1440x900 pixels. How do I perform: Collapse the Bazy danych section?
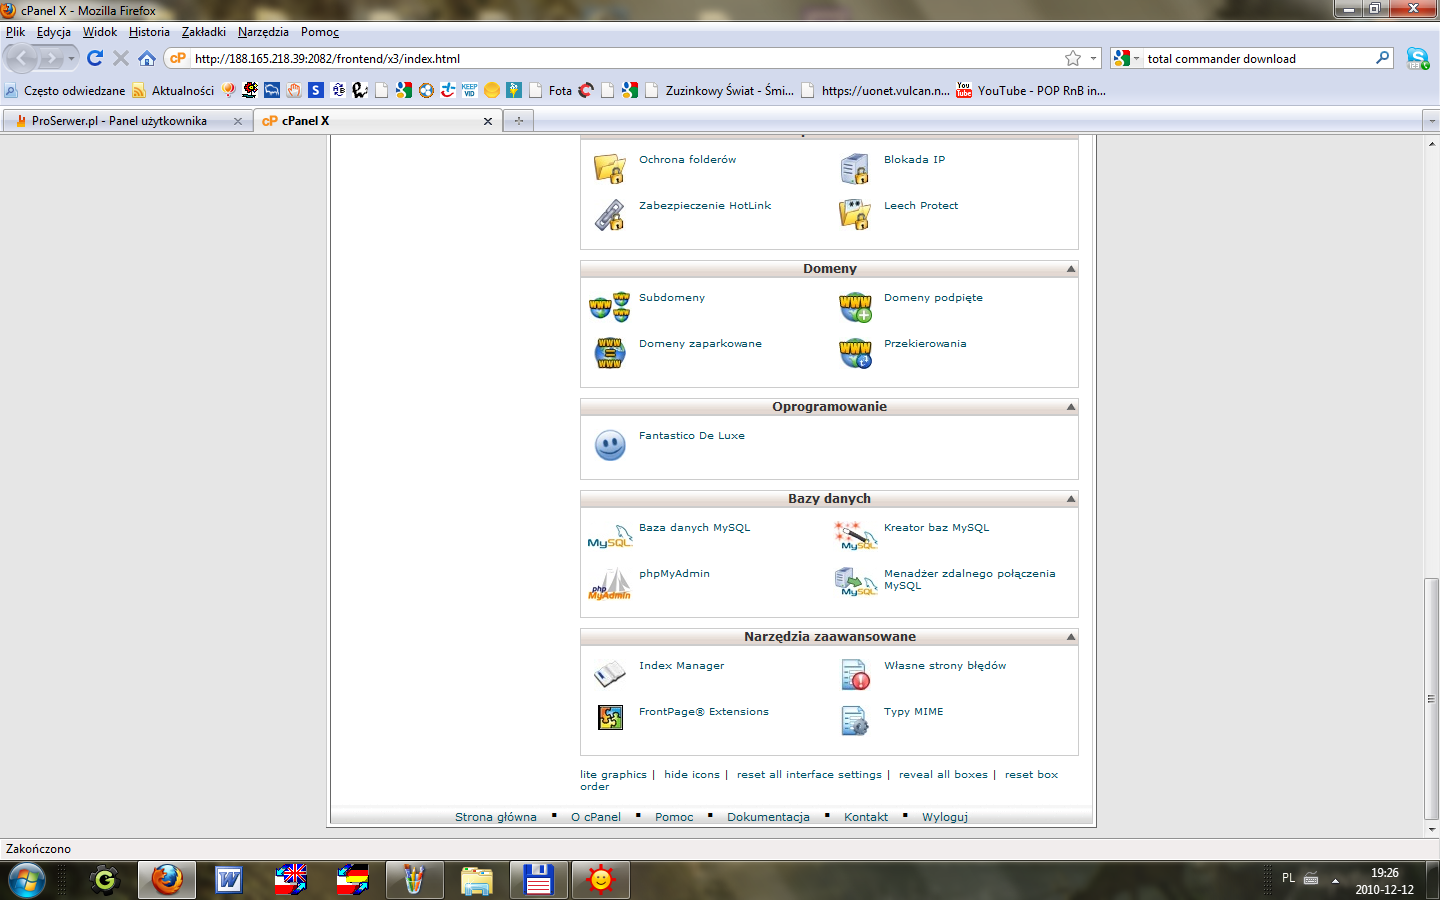tap(1071, 499)
